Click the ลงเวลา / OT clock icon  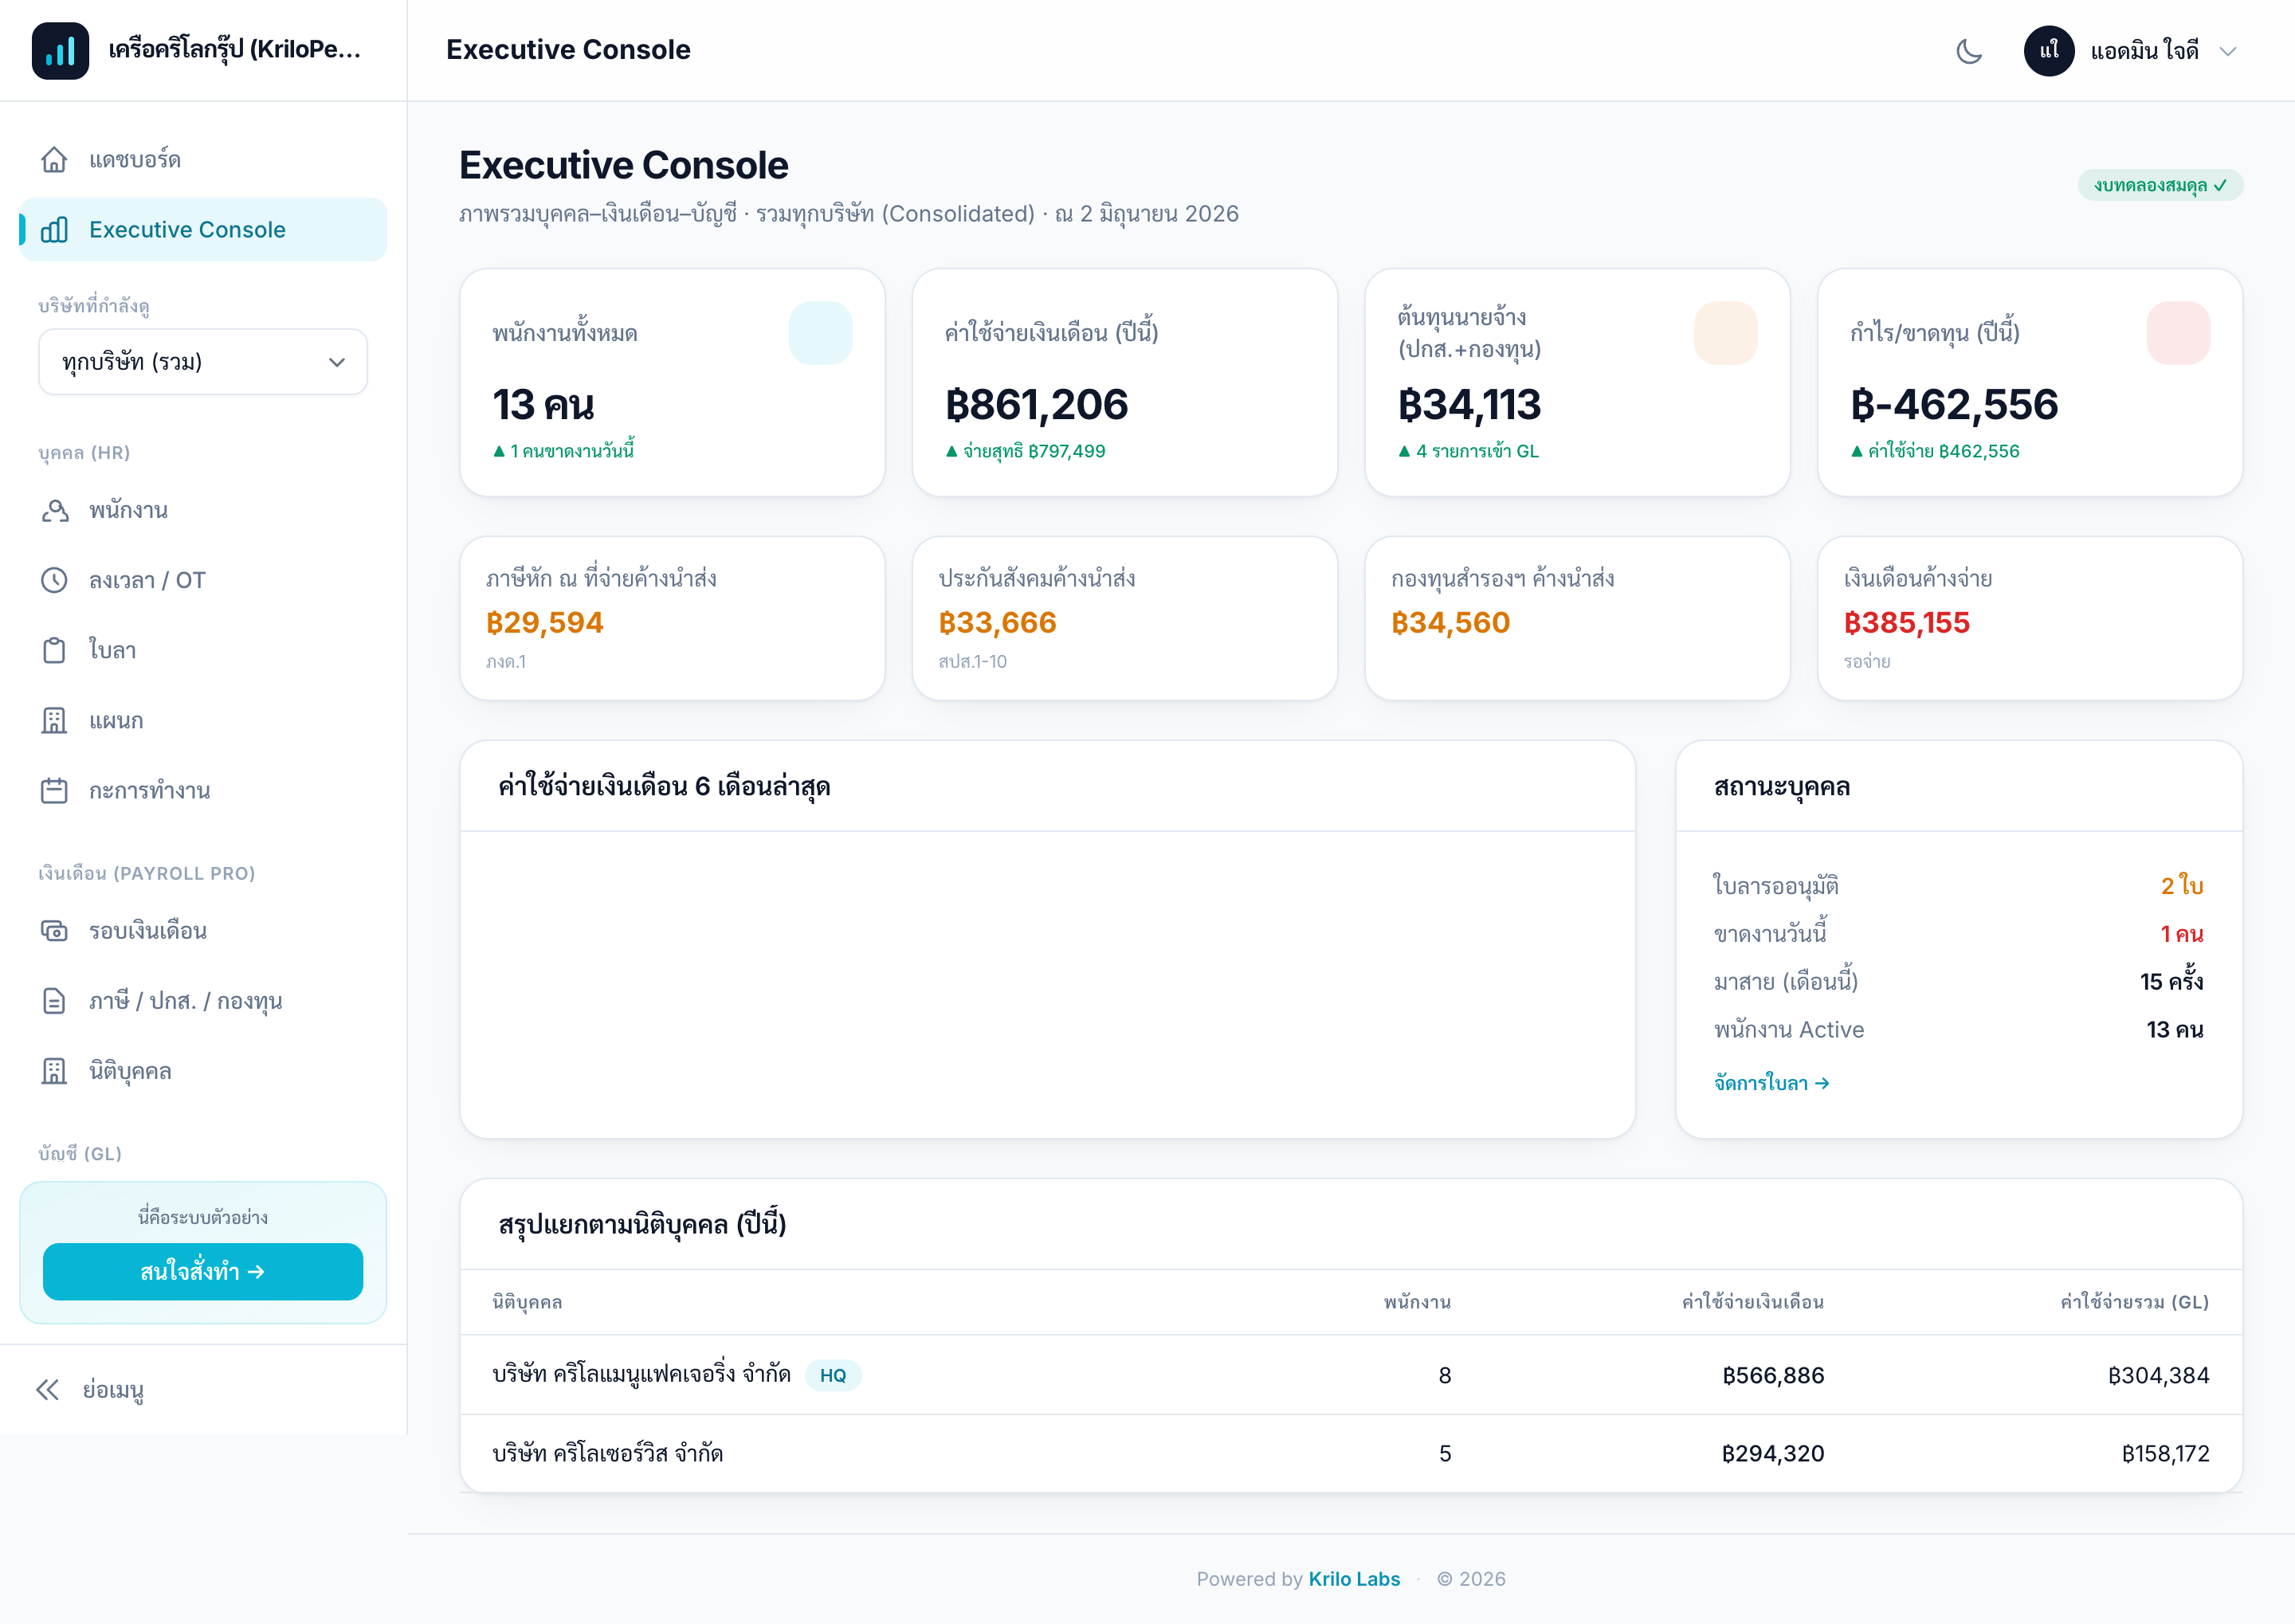(x=54, y=580)
